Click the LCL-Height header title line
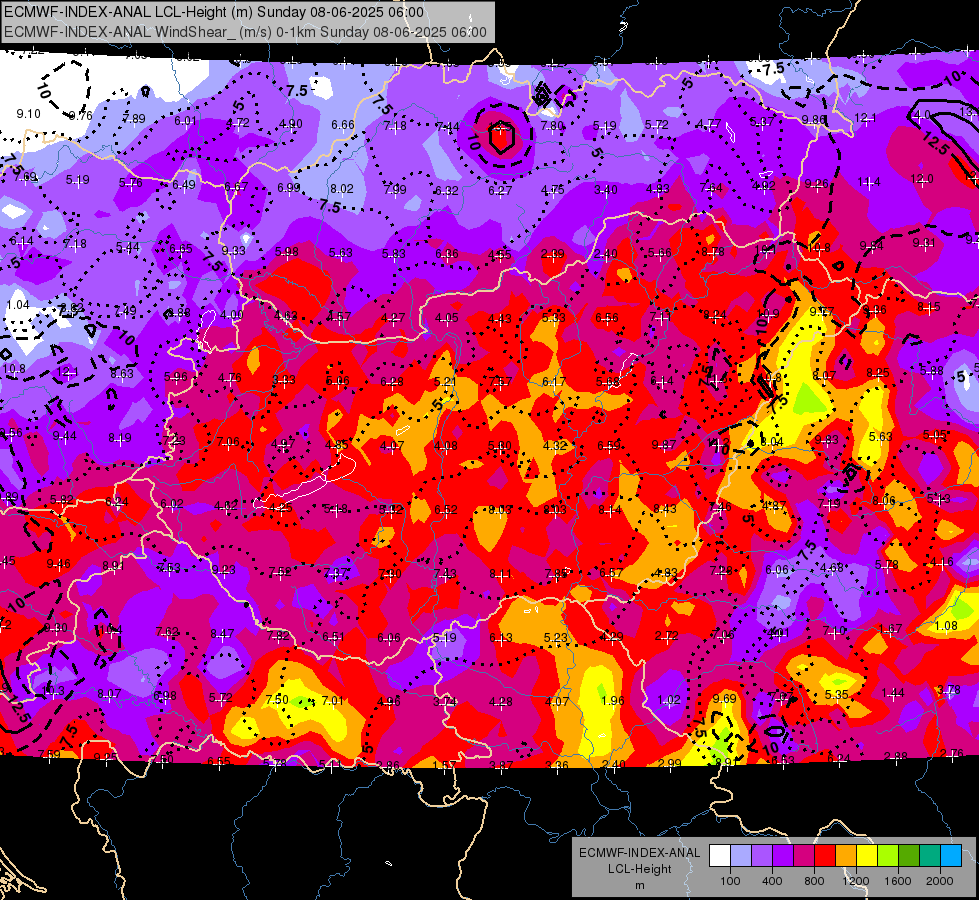Viewport: 979px width, 900px height. [x=214, y=12]
